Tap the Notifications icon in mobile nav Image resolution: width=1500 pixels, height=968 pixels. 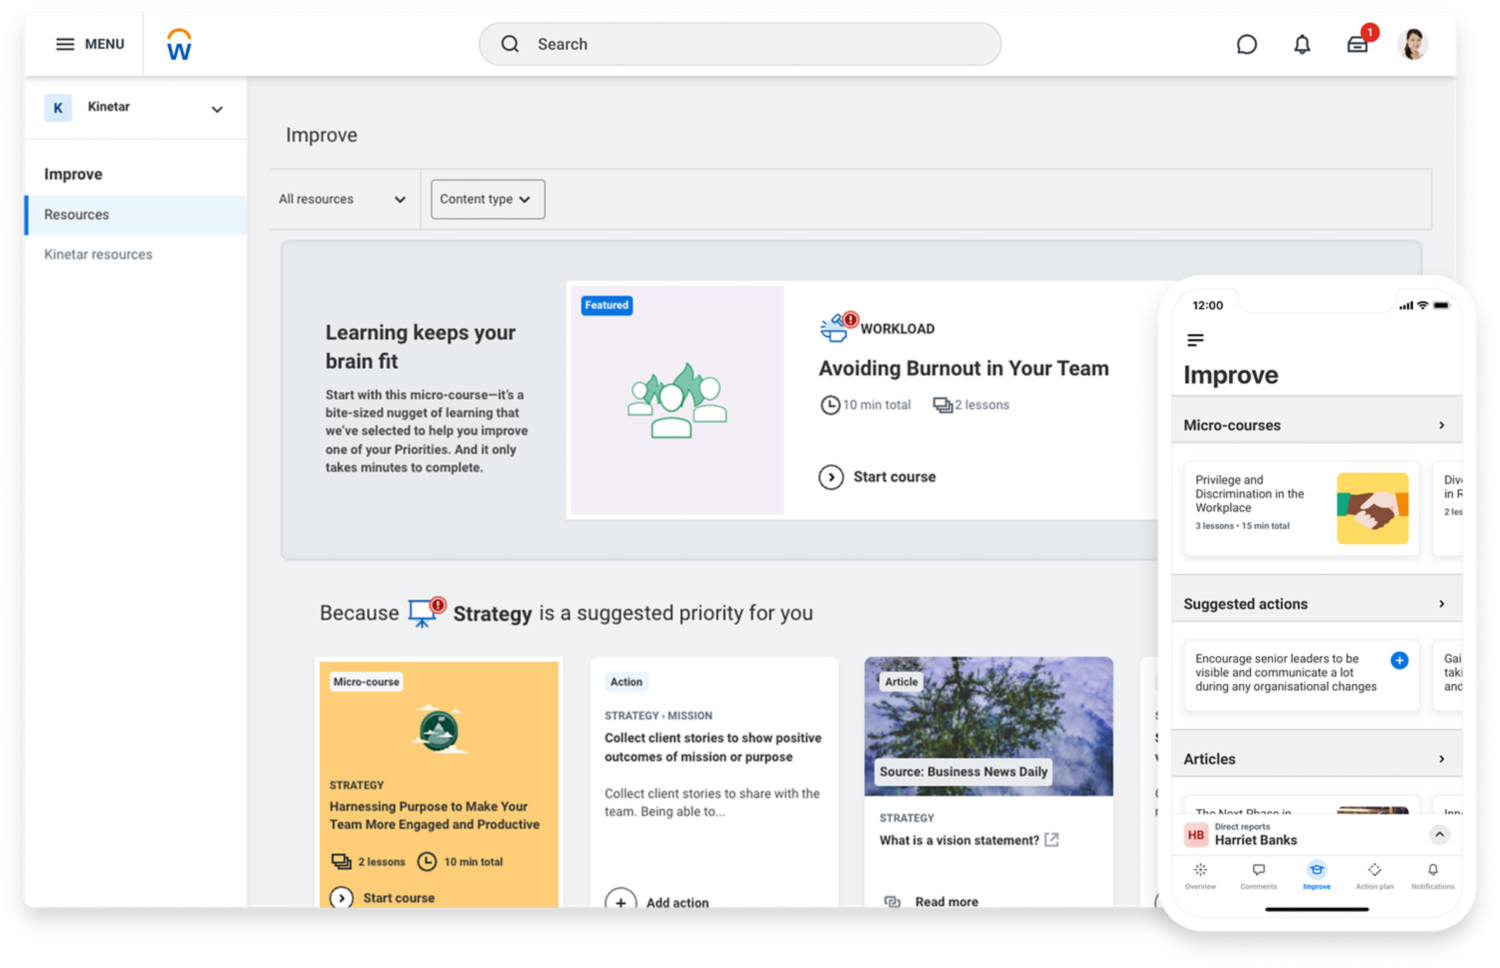click(1432, 872)
